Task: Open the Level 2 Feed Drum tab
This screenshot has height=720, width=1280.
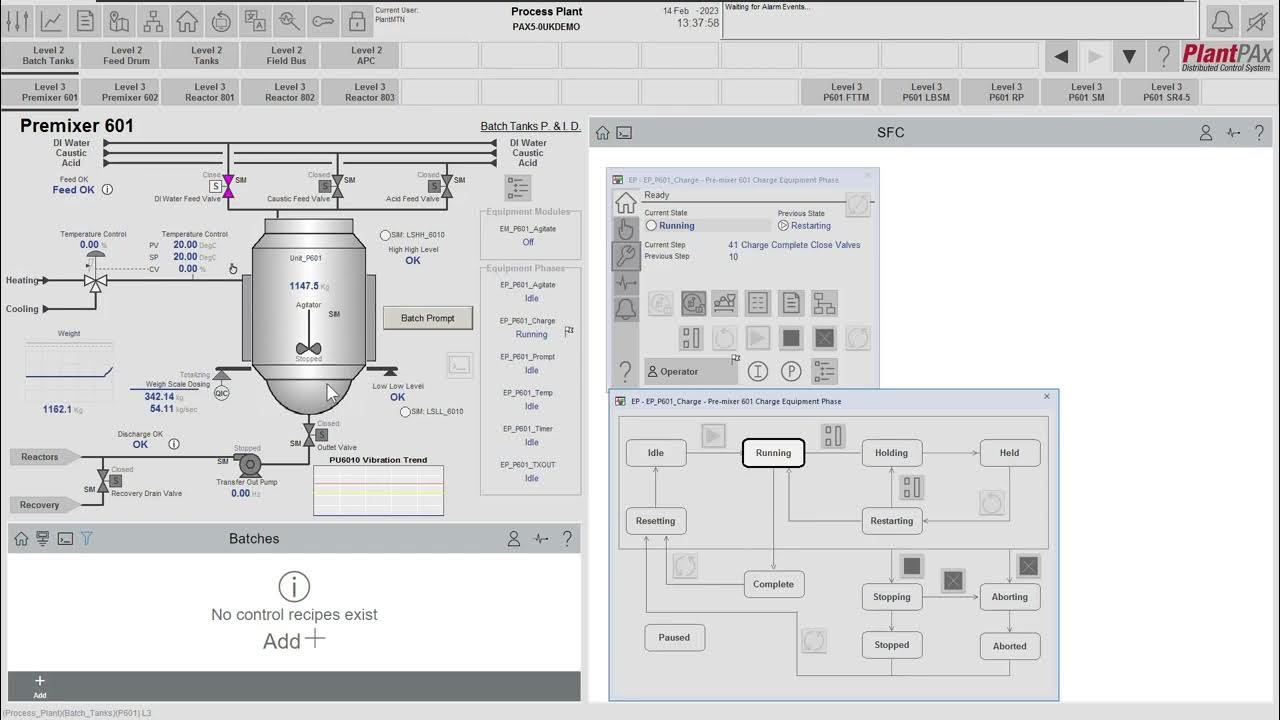Action: point(127,55)
